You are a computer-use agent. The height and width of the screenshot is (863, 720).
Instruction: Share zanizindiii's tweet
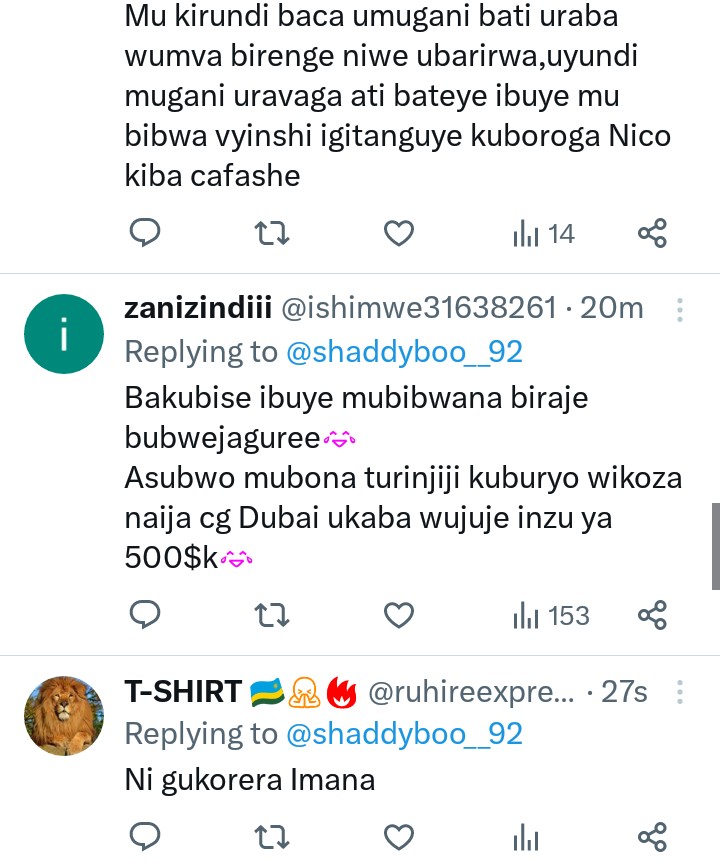(652, 615)
